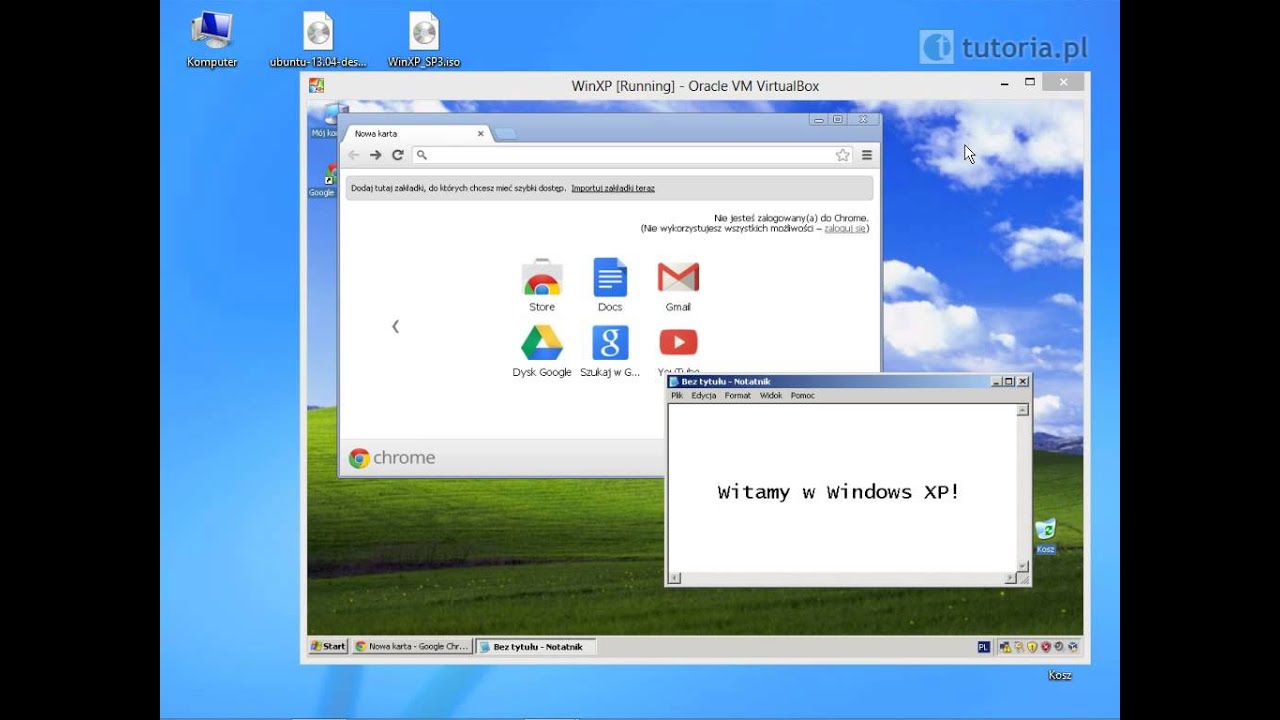Close the Nowa karta tab

480,133
